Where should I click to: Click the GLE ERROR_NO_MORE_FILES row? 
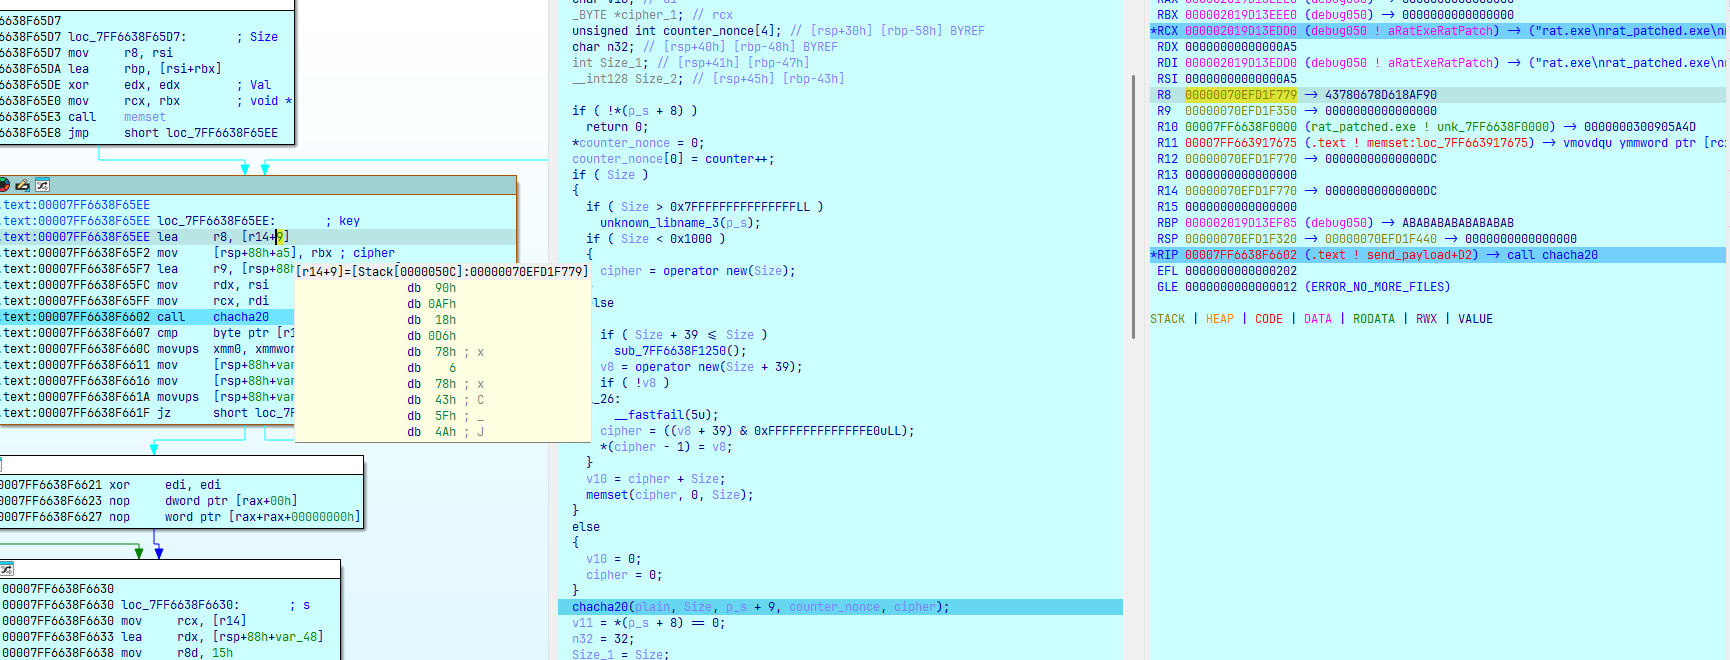[x=1302, y=287]
